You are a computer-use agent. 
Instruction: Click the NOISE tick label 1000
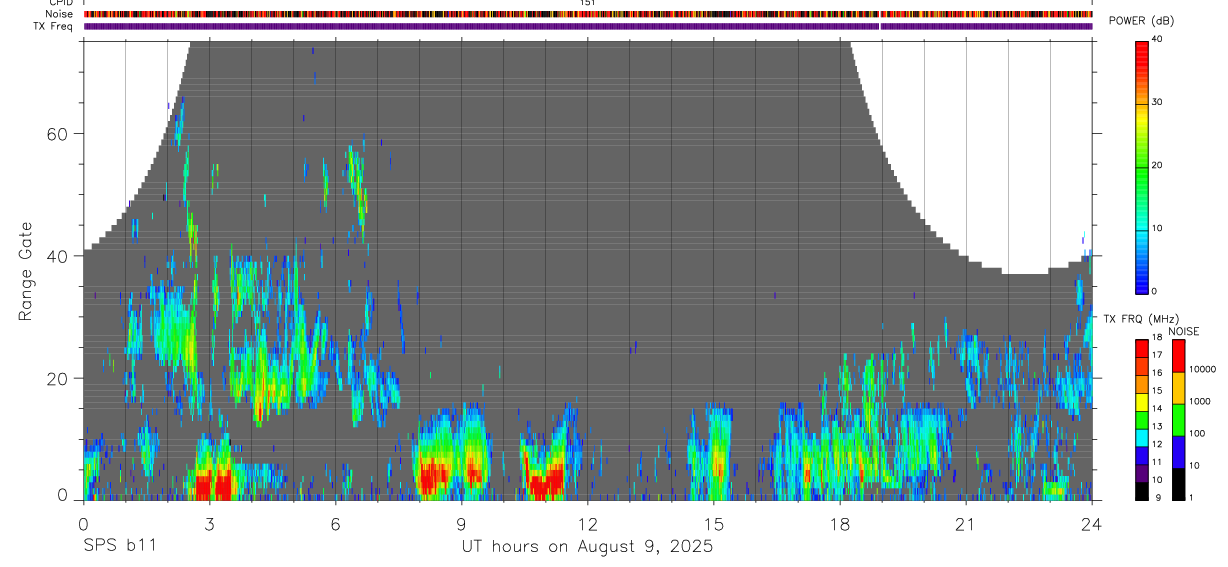click(1201, 401)
